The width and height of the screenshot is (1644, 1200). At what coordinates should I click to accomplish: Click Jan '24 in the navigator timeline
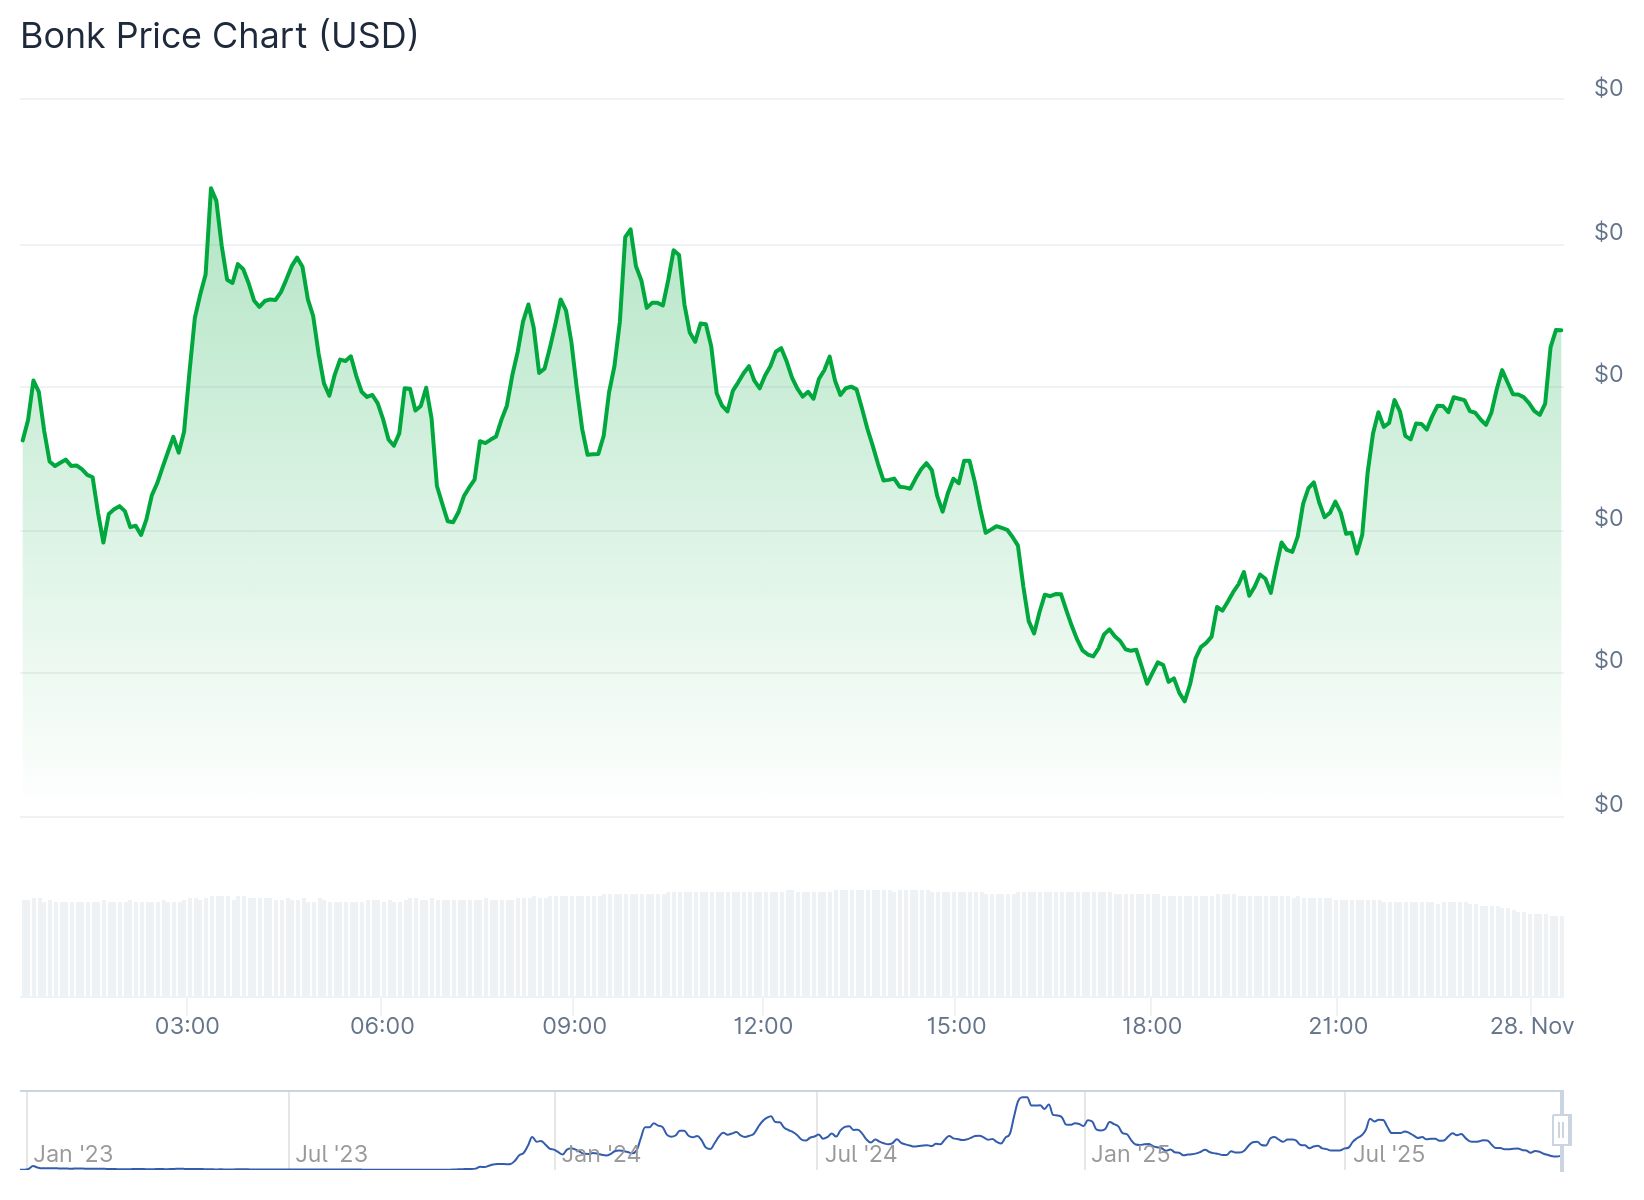[x=600, y=1154]
